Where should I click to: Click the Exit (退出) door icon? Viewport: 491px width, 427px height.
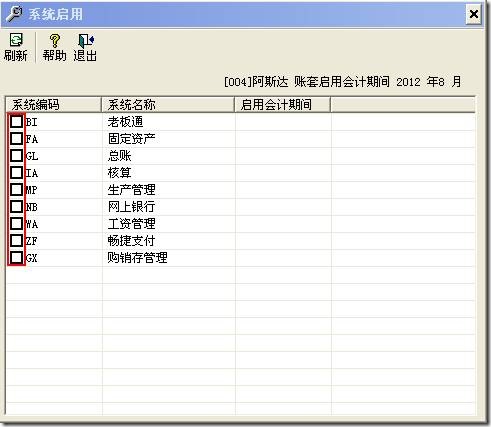tap(85, 40)
